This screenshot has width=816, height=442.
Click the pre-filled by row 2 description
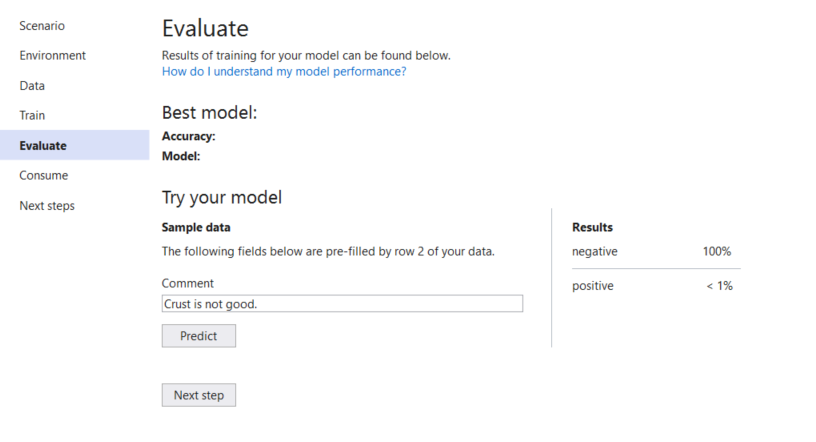tap(328, 251)
